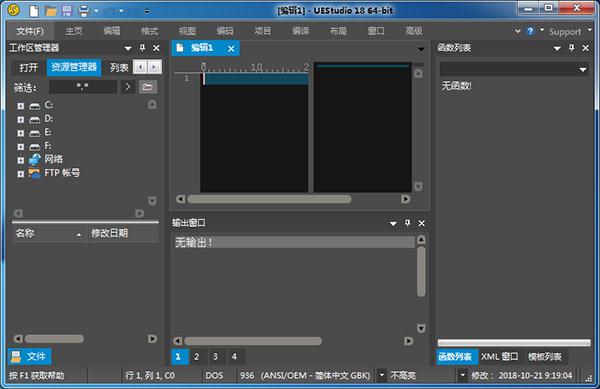Image resolution: width=600 pixels, height=389 pixels.
Task: Open the 视图 ribbon tab
Action: coord(187,31)
